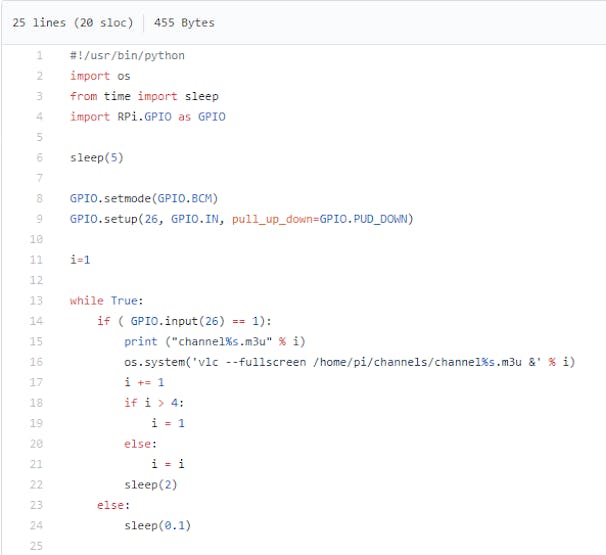This screenshot has width=606, height=555.
Task: Select line number 13 in the gutter
Action: pyautogui.click(x=36, y=301)
